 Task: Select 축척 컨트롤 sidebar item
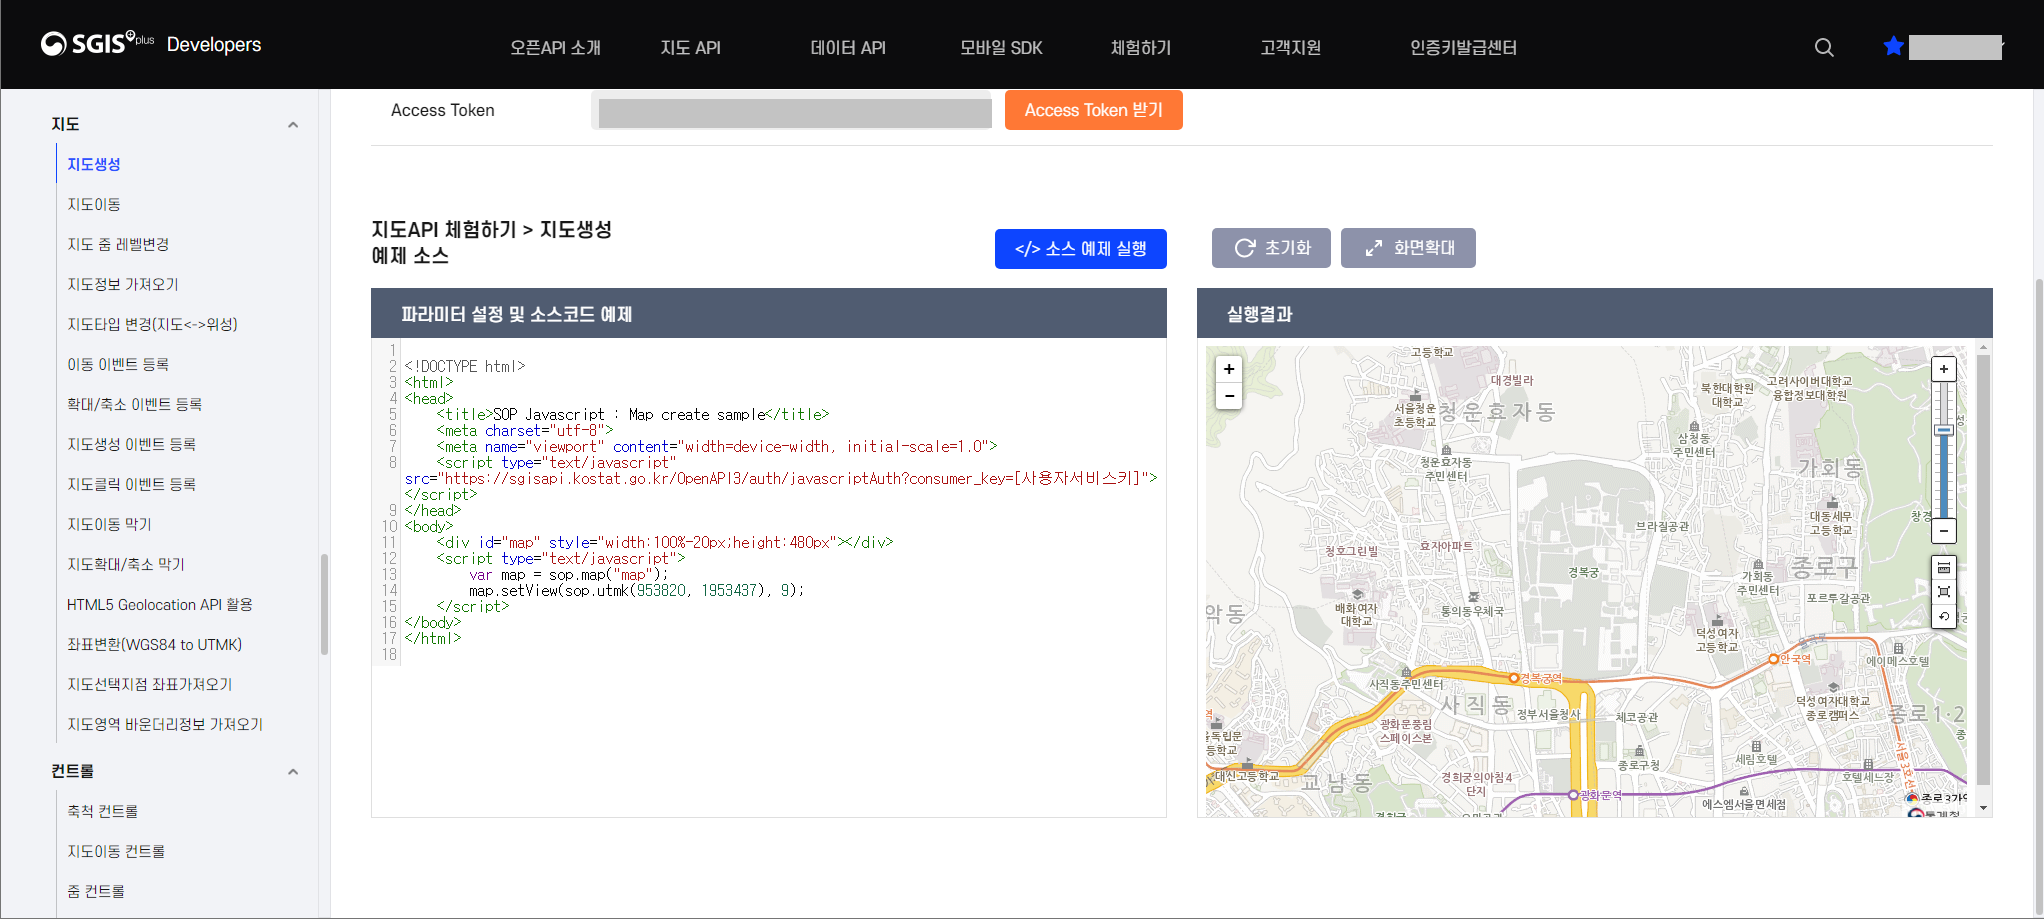[103, 811]
